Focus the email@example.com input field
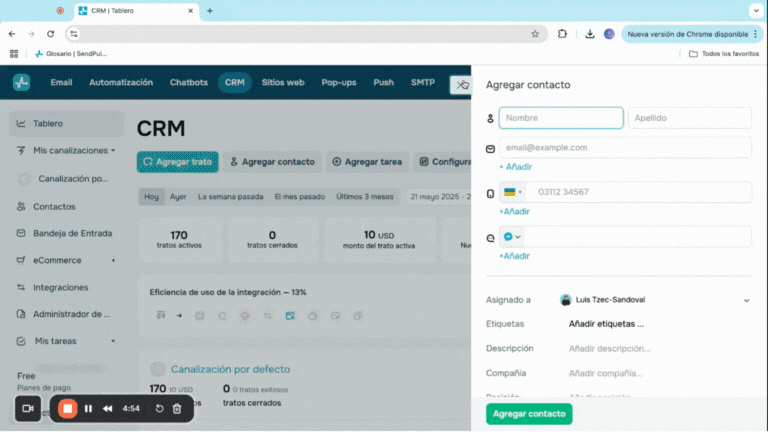This screenshot has height=432, width=768. [625, 147]
